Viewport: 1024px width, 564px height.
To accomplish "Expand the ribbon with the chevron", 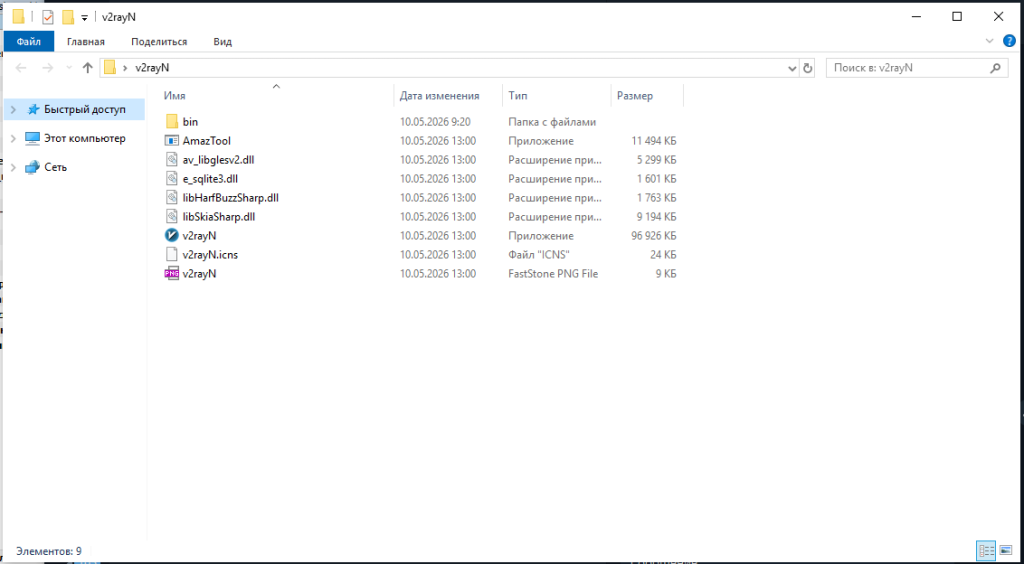I will click(989, 41).
